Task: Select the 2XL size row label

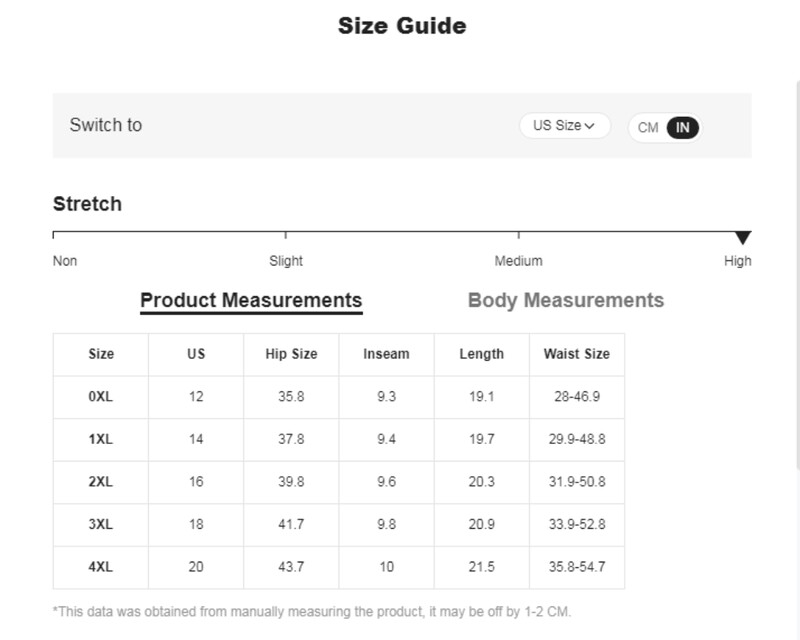Action: (101, 482)
